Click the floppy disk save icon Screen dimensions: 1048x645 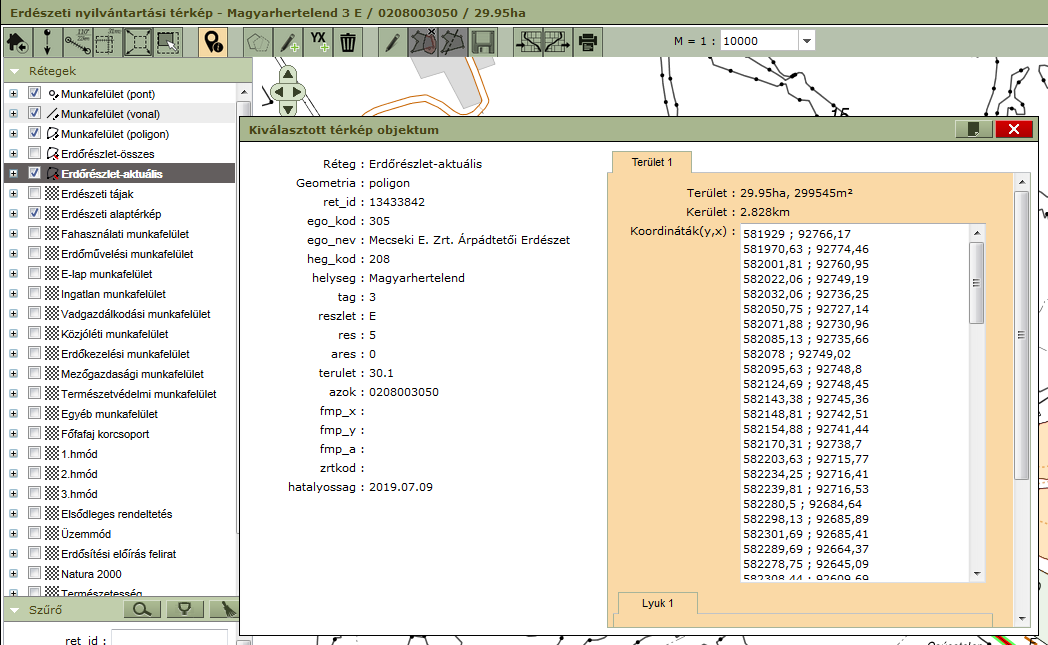483,42
